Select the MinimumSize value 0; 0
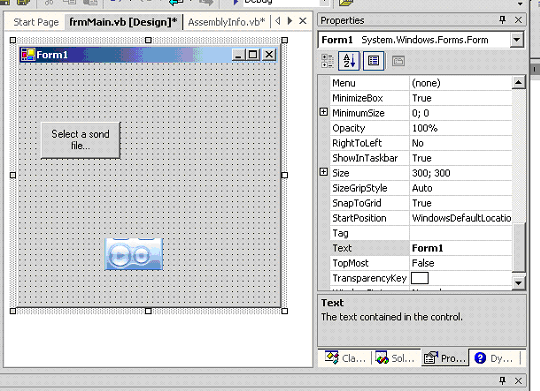The width and height of the screenshot is (540, 391). click(461, 113)
